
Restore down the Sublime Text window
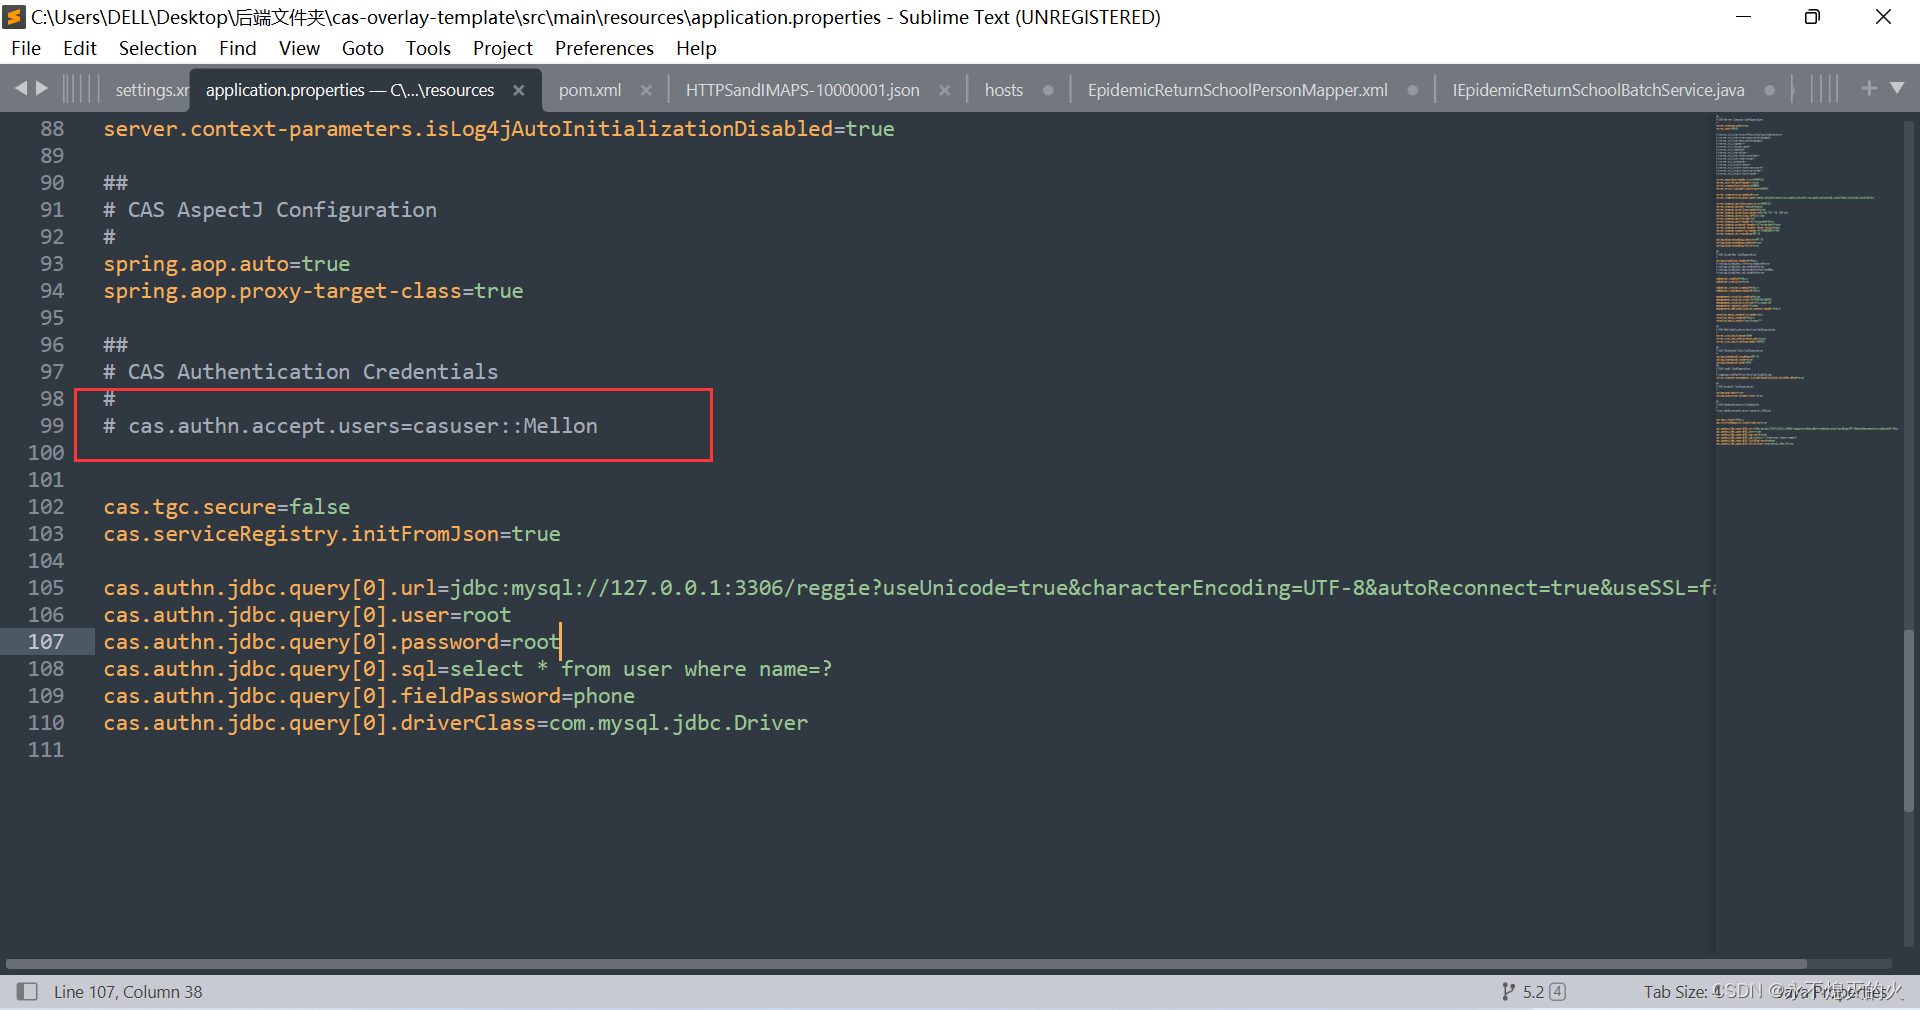[1812, 17]
